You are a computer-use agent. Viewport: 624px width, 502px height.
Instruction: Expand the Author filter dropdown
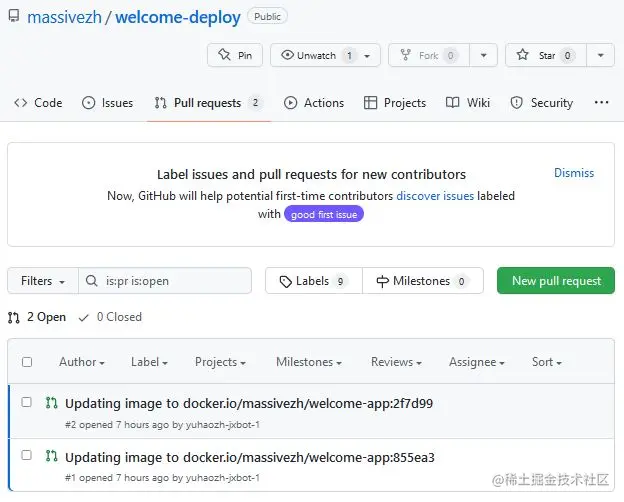(x=82, y=362)
